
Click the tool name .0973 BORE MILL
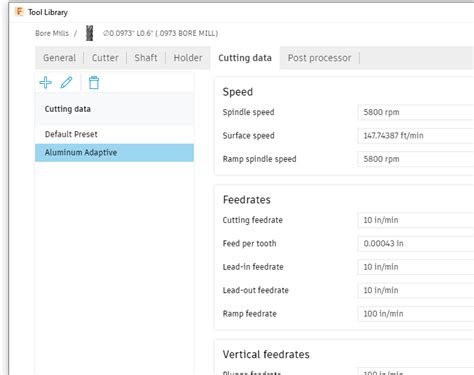pyautogui.click(x=160, y=33)
